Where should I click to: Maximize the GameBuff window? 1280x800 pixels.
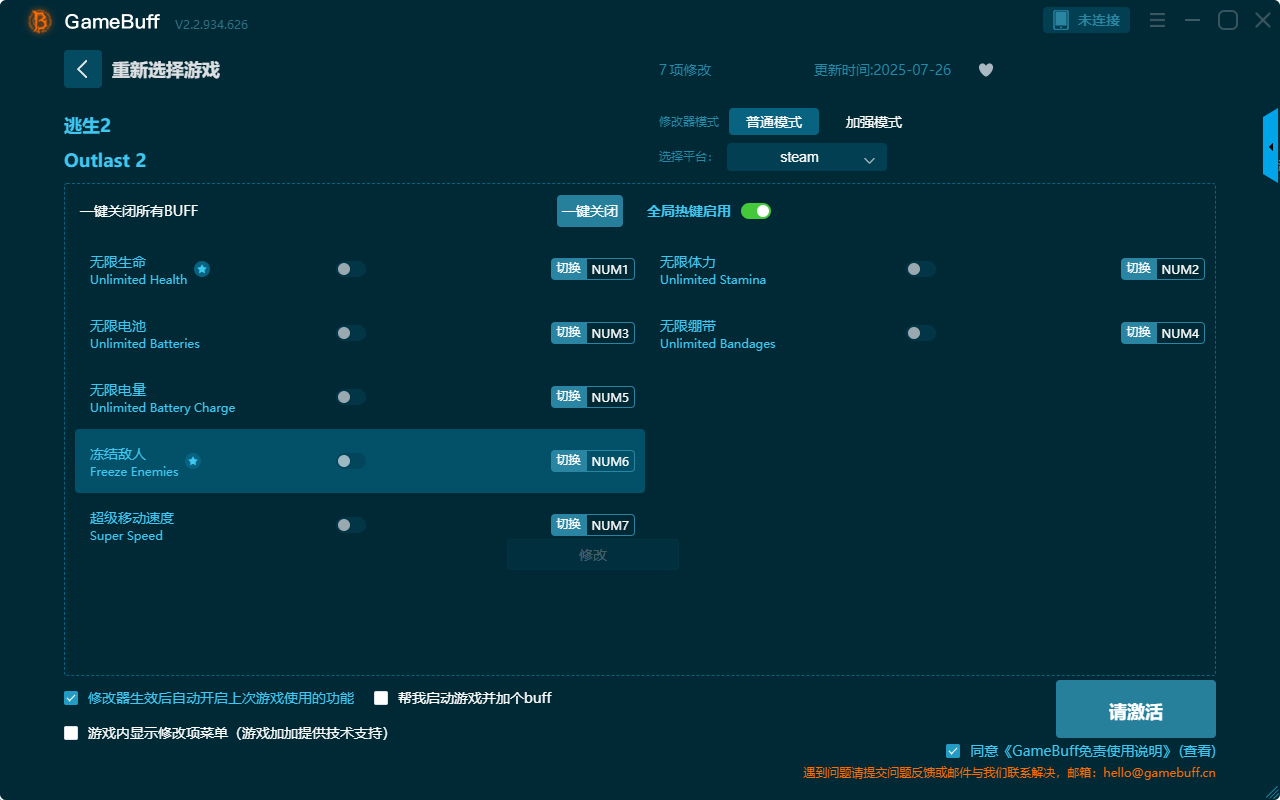point(1228,20)
